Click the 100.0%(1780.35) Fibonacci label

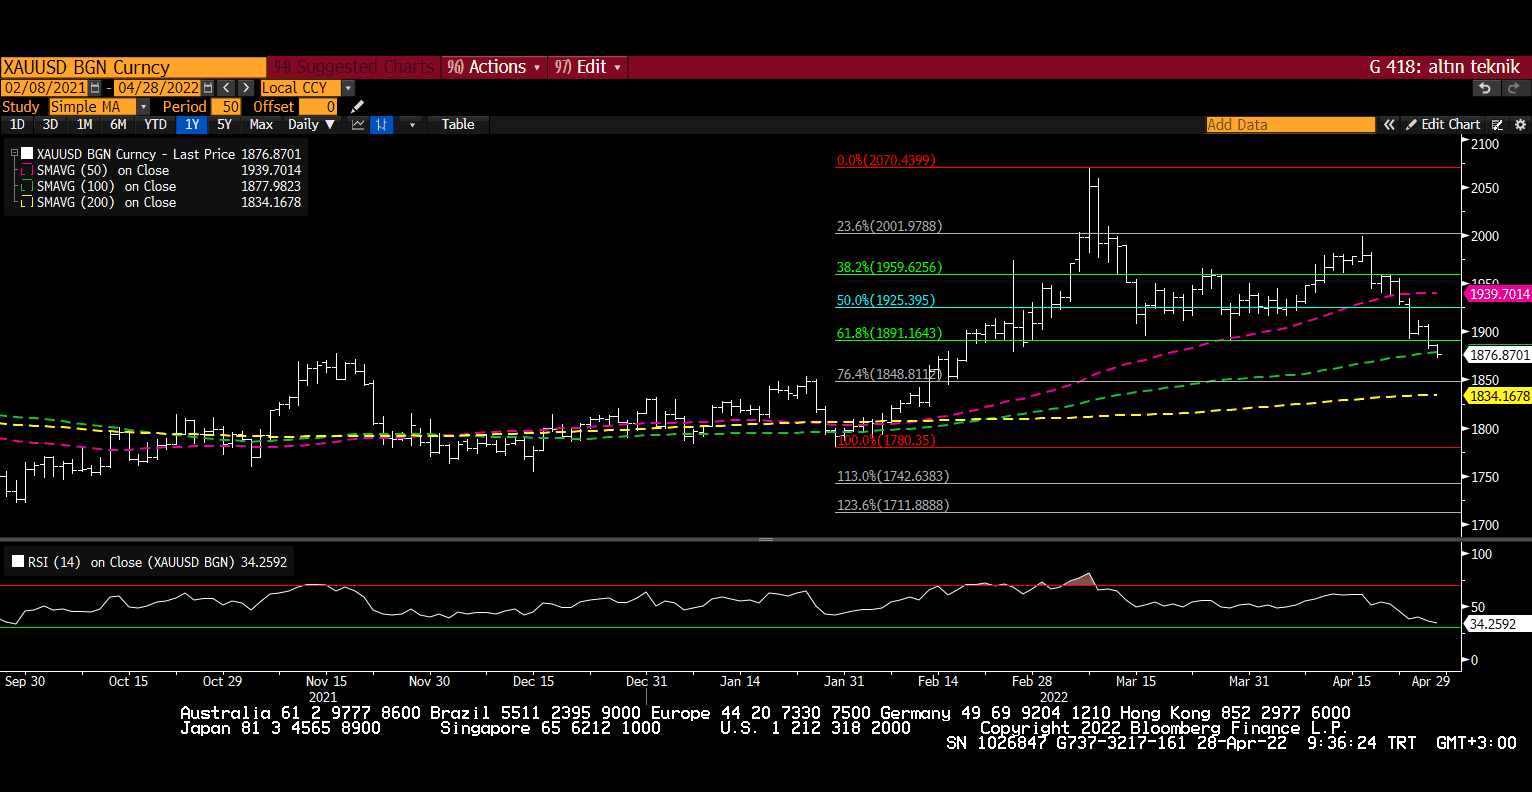pos(885,440)
